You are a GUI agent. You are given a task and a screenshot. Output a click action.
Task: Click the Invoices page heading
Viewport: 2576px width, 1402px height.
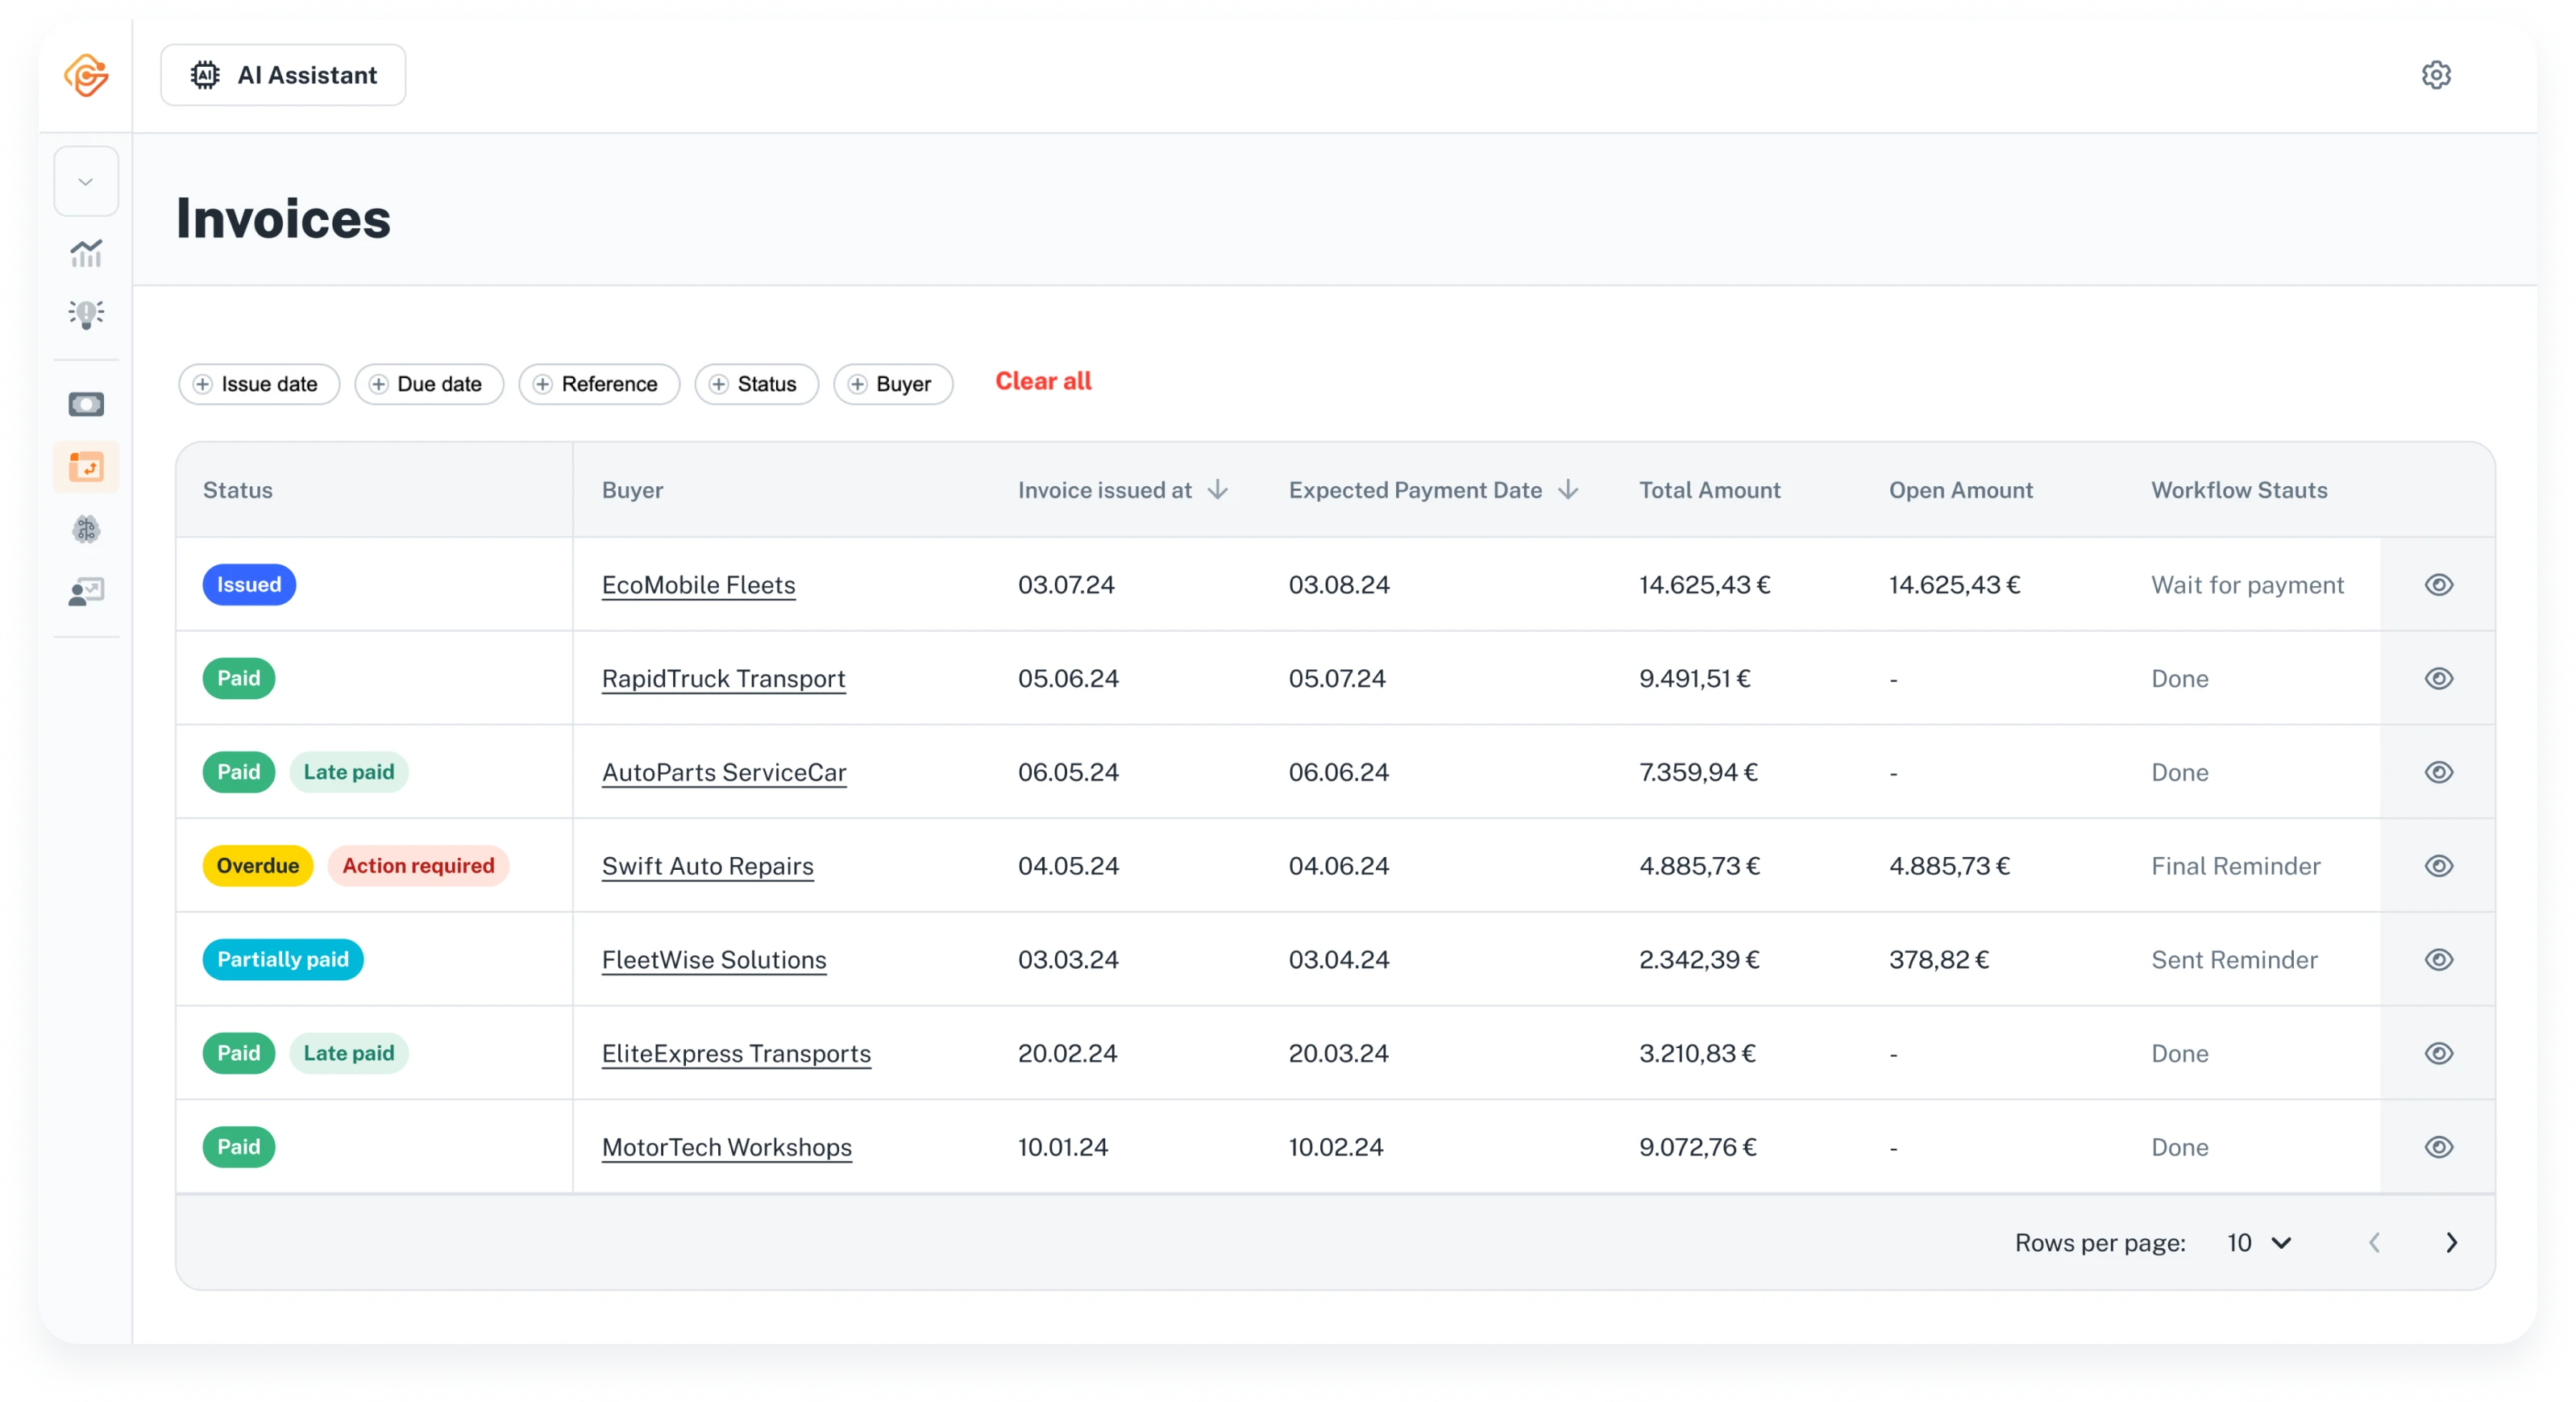pos(283,219)
